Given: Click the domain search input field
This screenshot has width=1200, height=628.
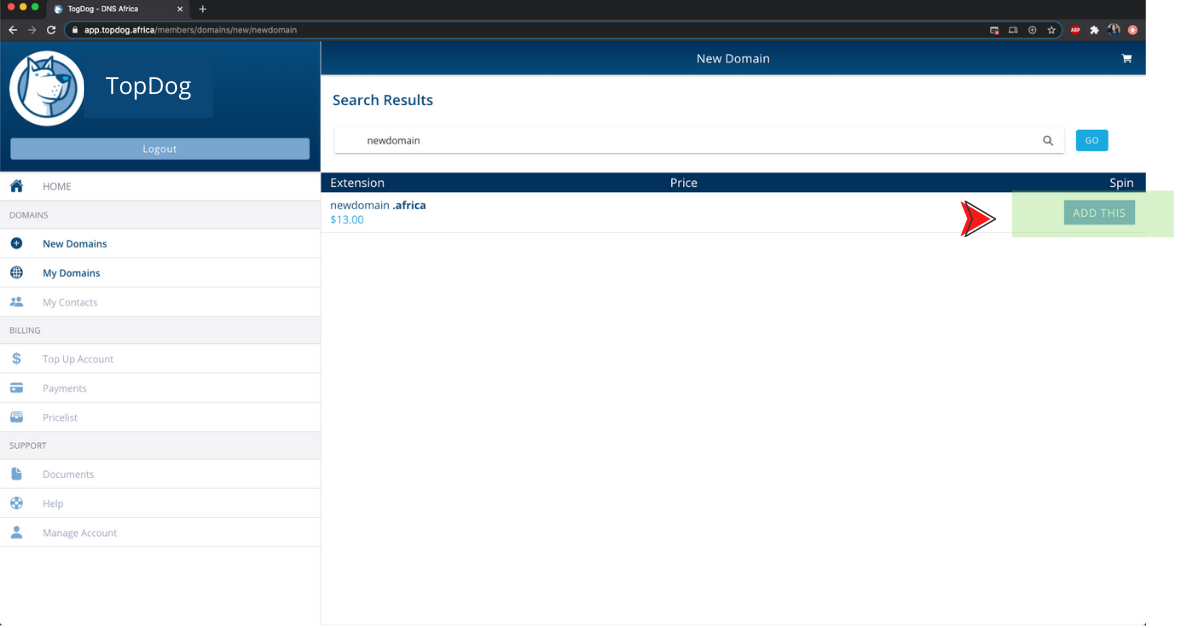Looking at the screenshot, I should pos(698,141).
